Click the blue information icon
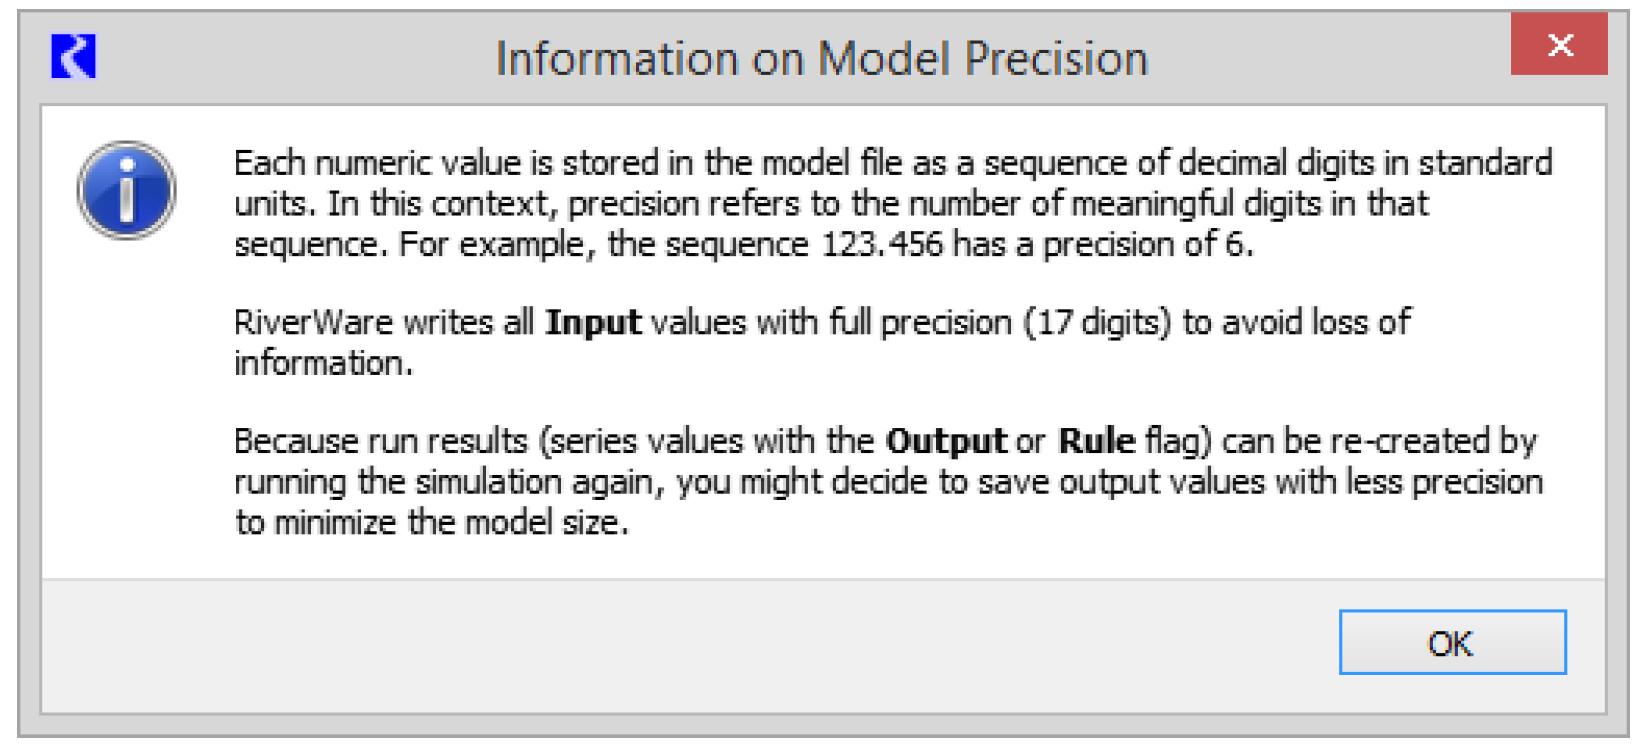Image resolution: width=1650 pixels, height=750 pixels. [127, 190]
